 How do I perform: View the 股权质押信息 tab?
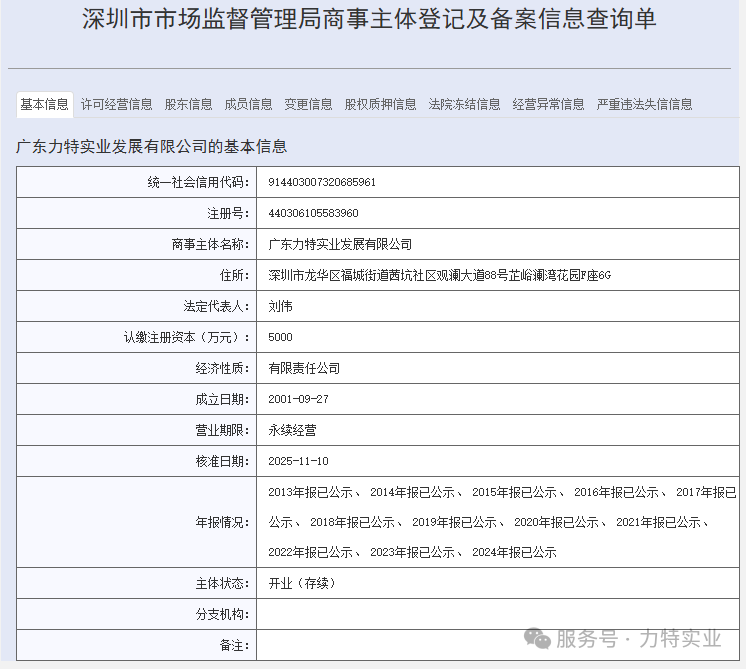(x=381, y=104)
